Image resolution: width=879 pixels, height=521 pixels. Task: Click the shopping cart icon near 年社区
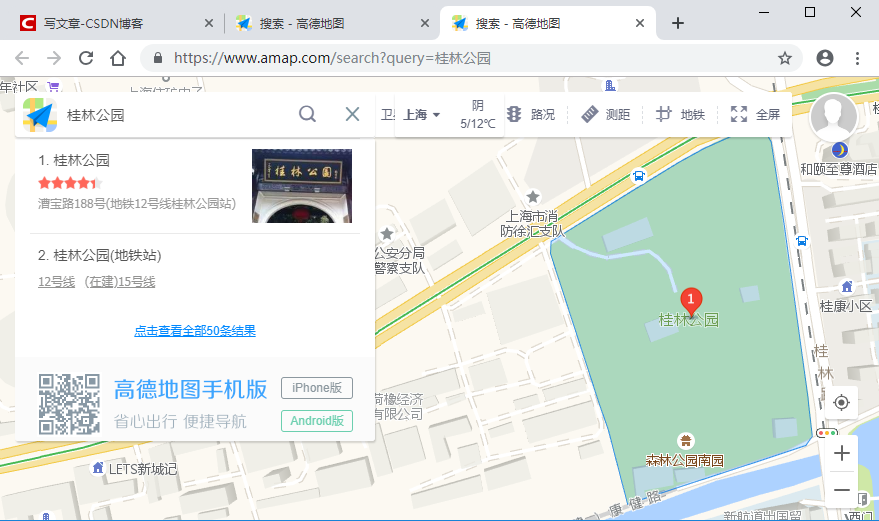point(53,86)
